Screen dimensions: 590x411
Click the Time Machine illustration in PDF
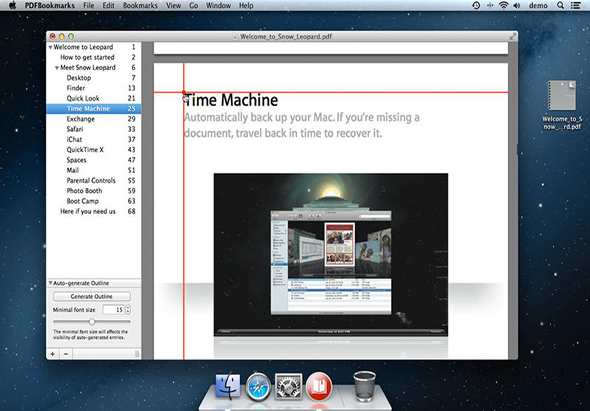[x=331, y=255]
